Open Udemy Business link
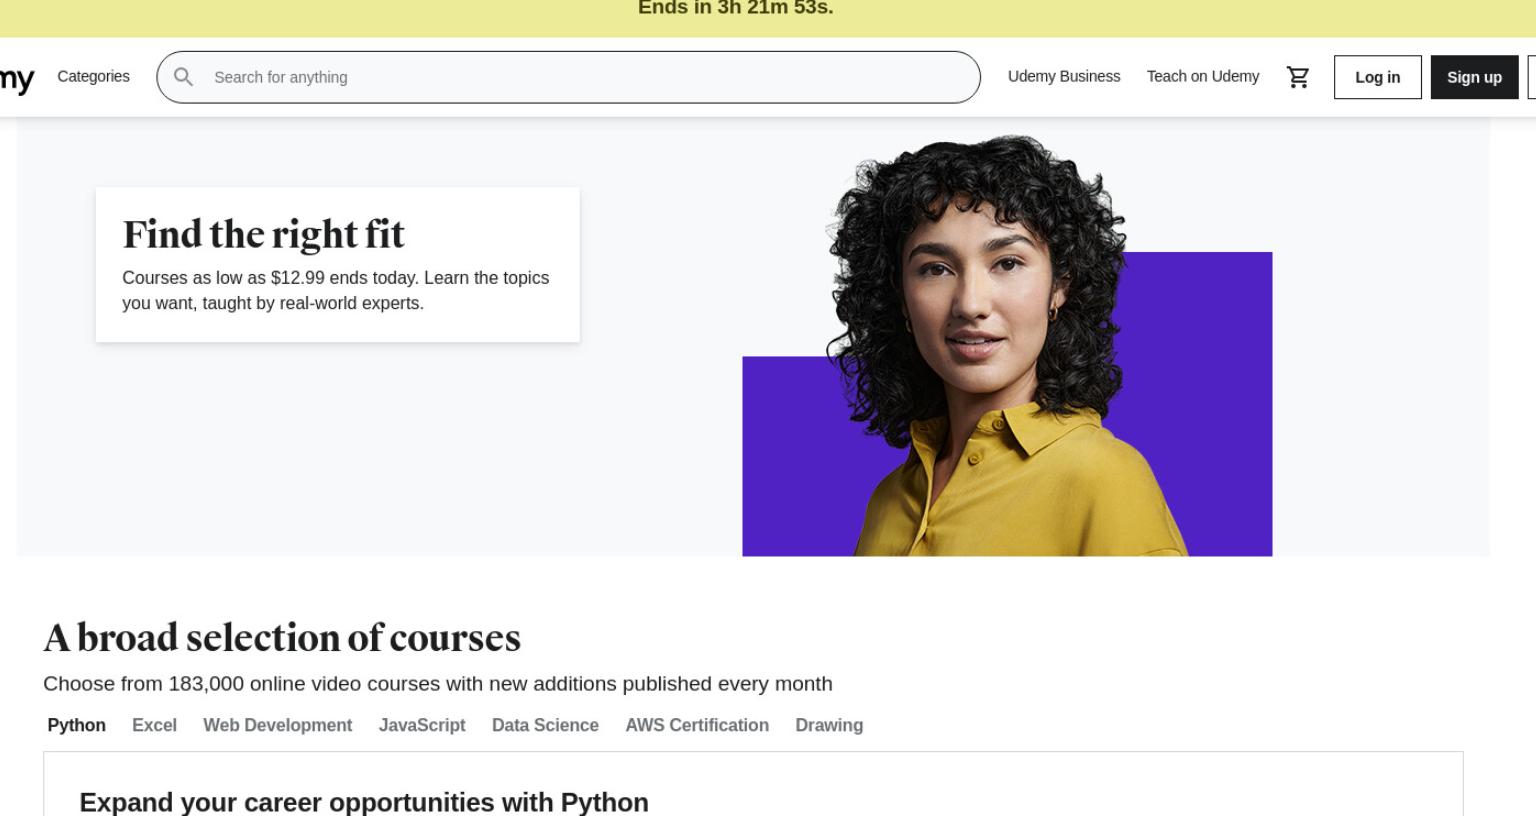 point(1064,76)
